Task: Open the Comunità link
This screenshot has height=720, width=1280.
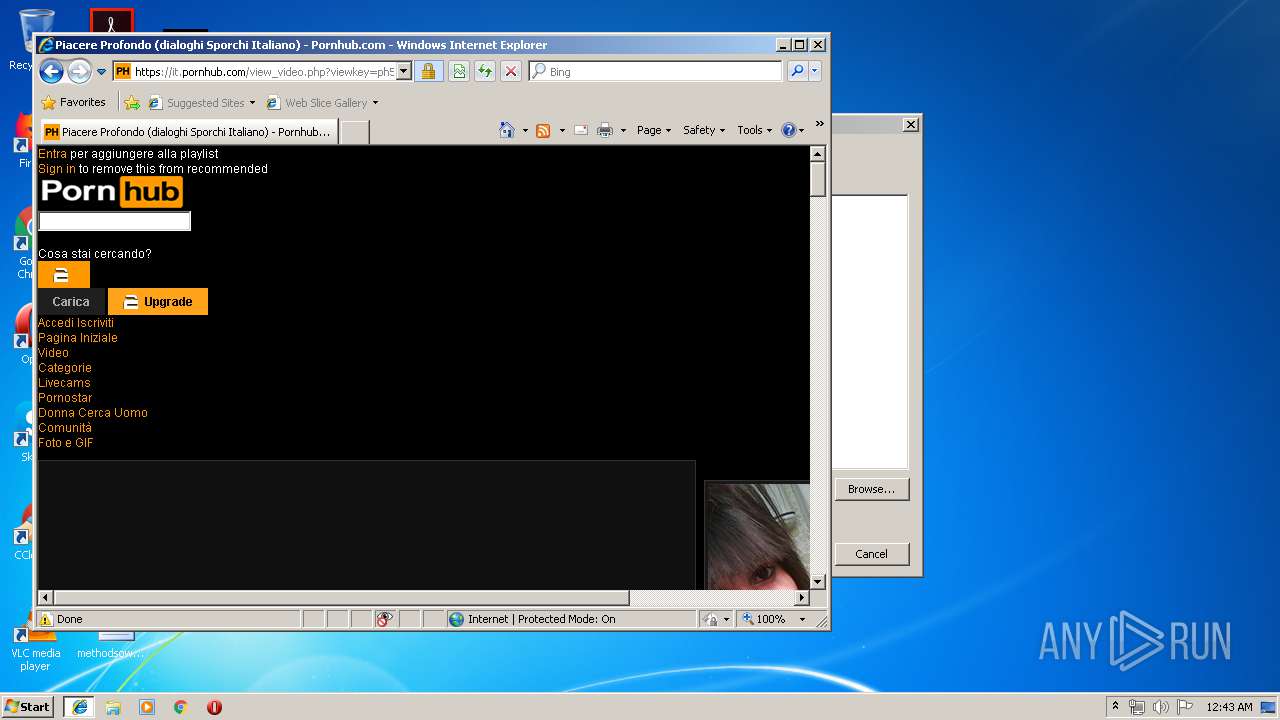Action: pos(65,428)
